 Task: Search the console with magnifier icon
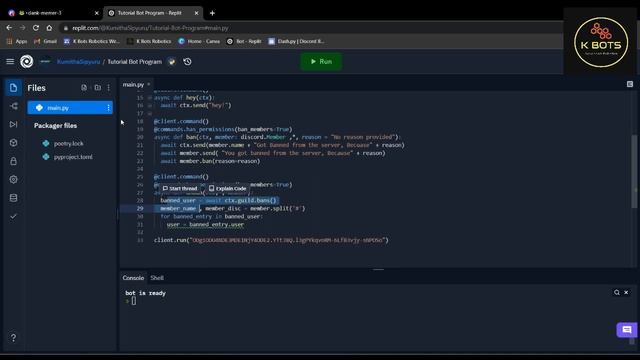point(617,293)
